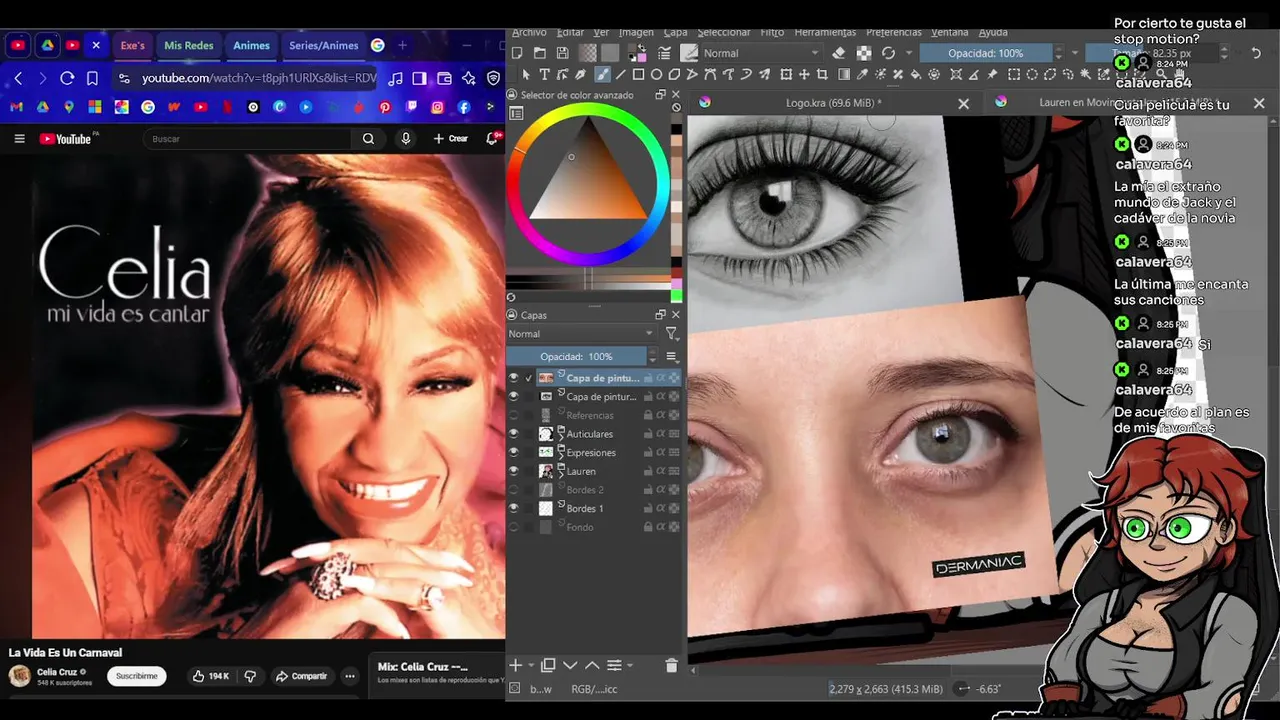This screenshot has height=720, width=1280.
Task: Expand the add layer dropdown arrow
Action: point(531,666)
